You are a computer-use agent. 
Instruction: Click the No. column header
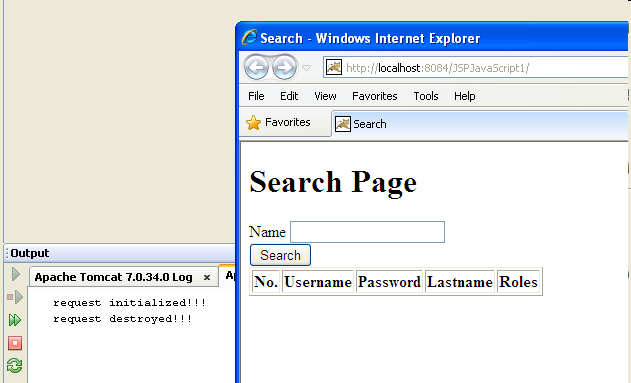point(266,282)
